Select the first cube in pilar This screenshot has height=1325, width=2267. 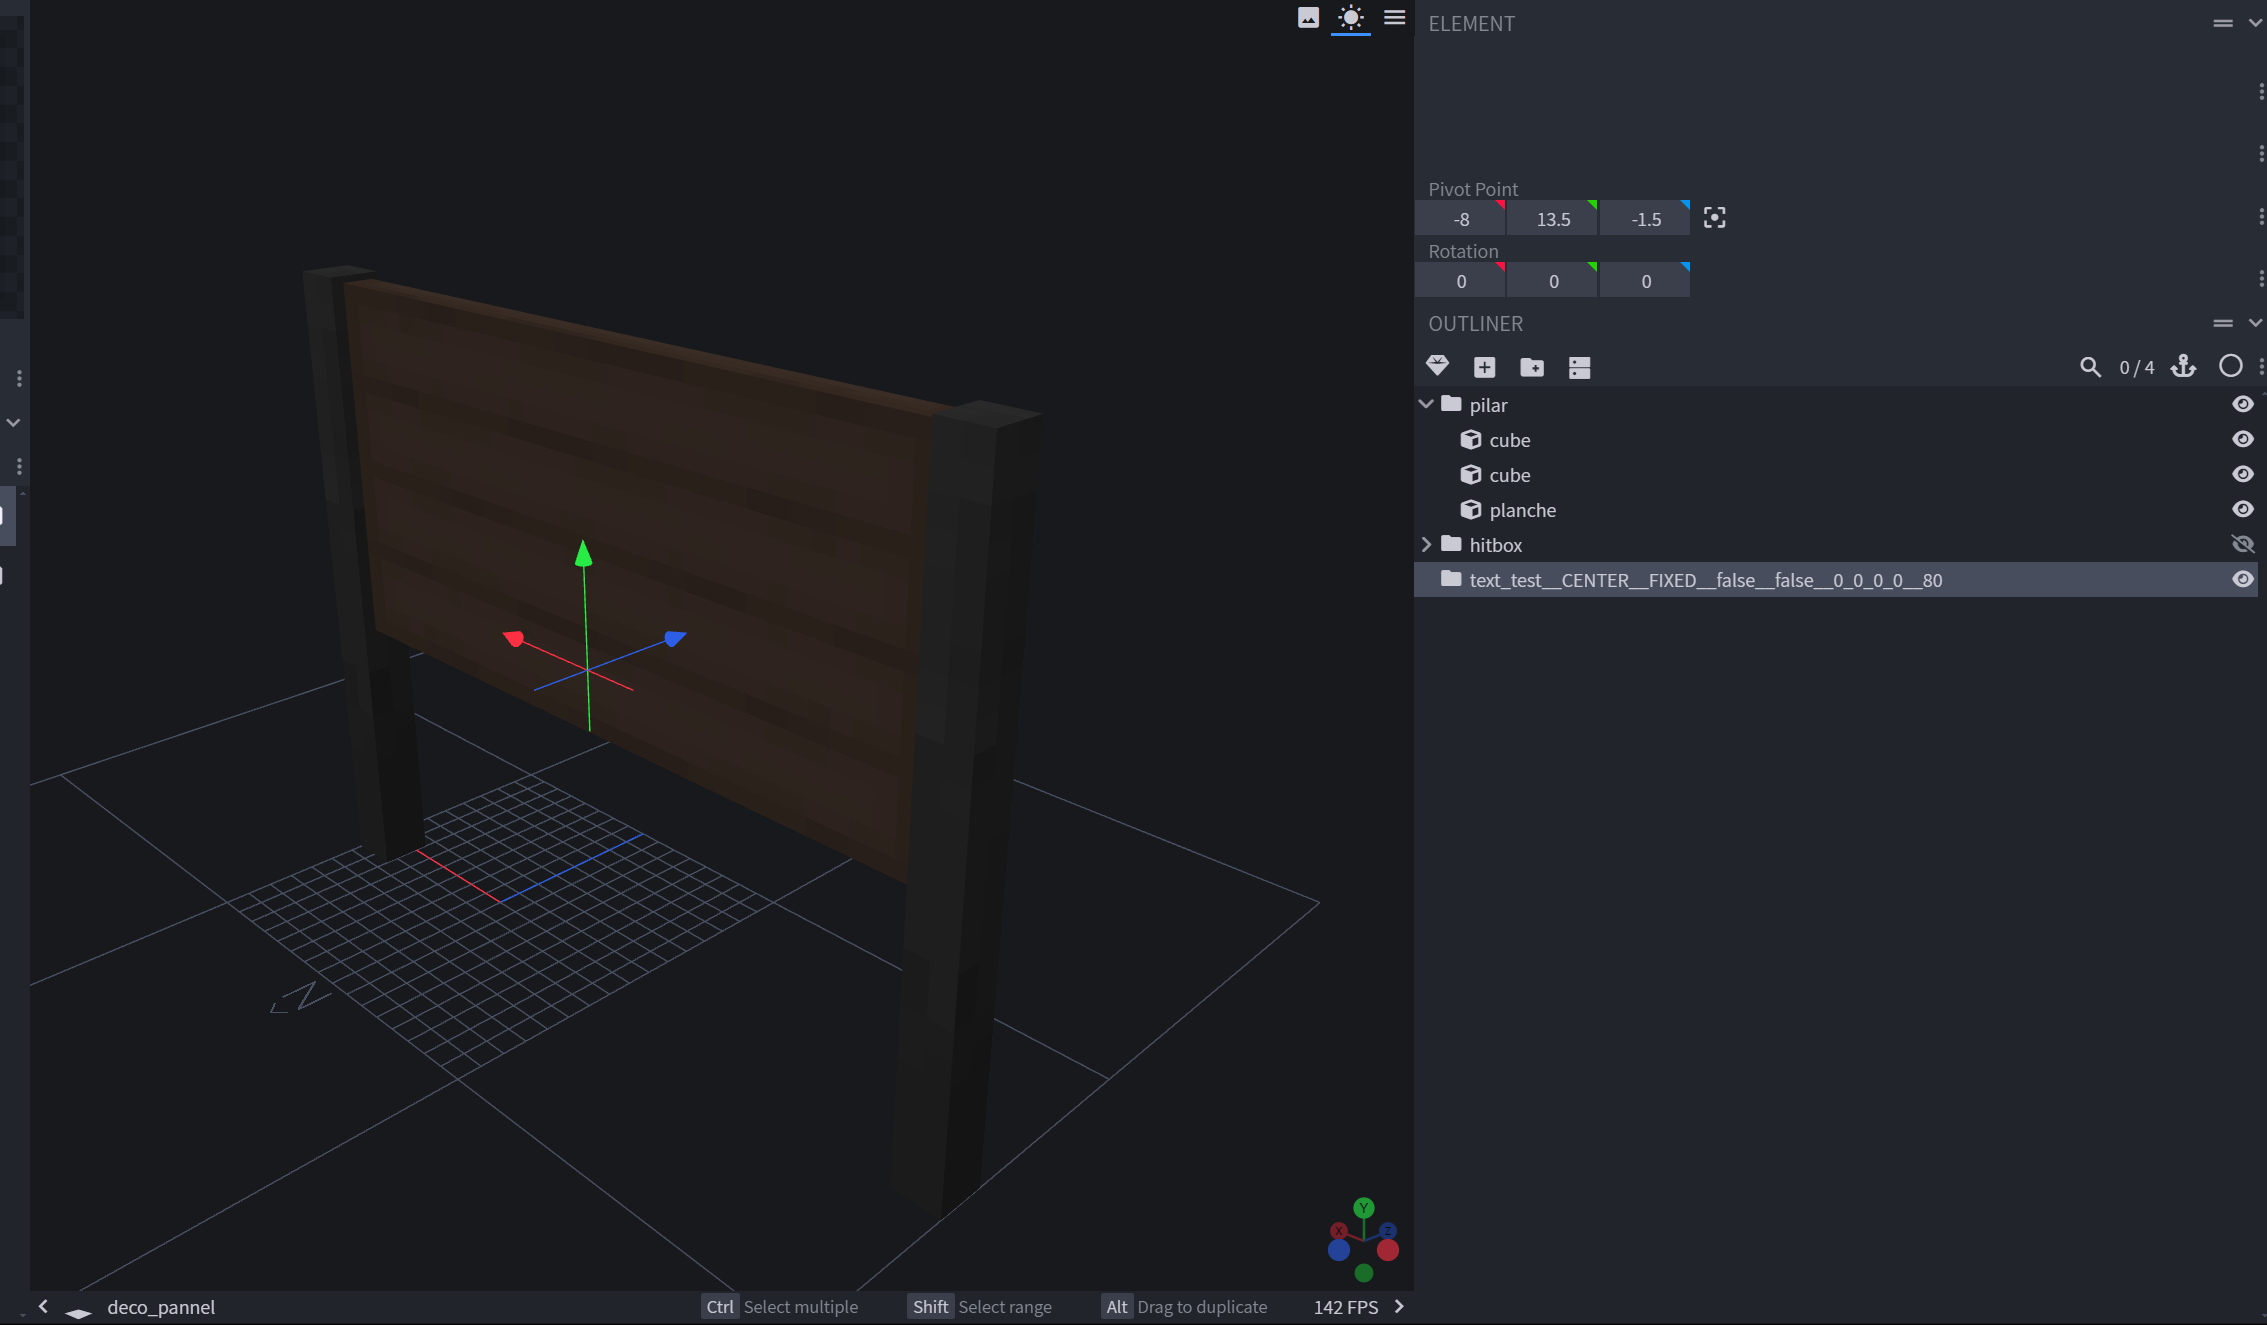pos(1836,440)
